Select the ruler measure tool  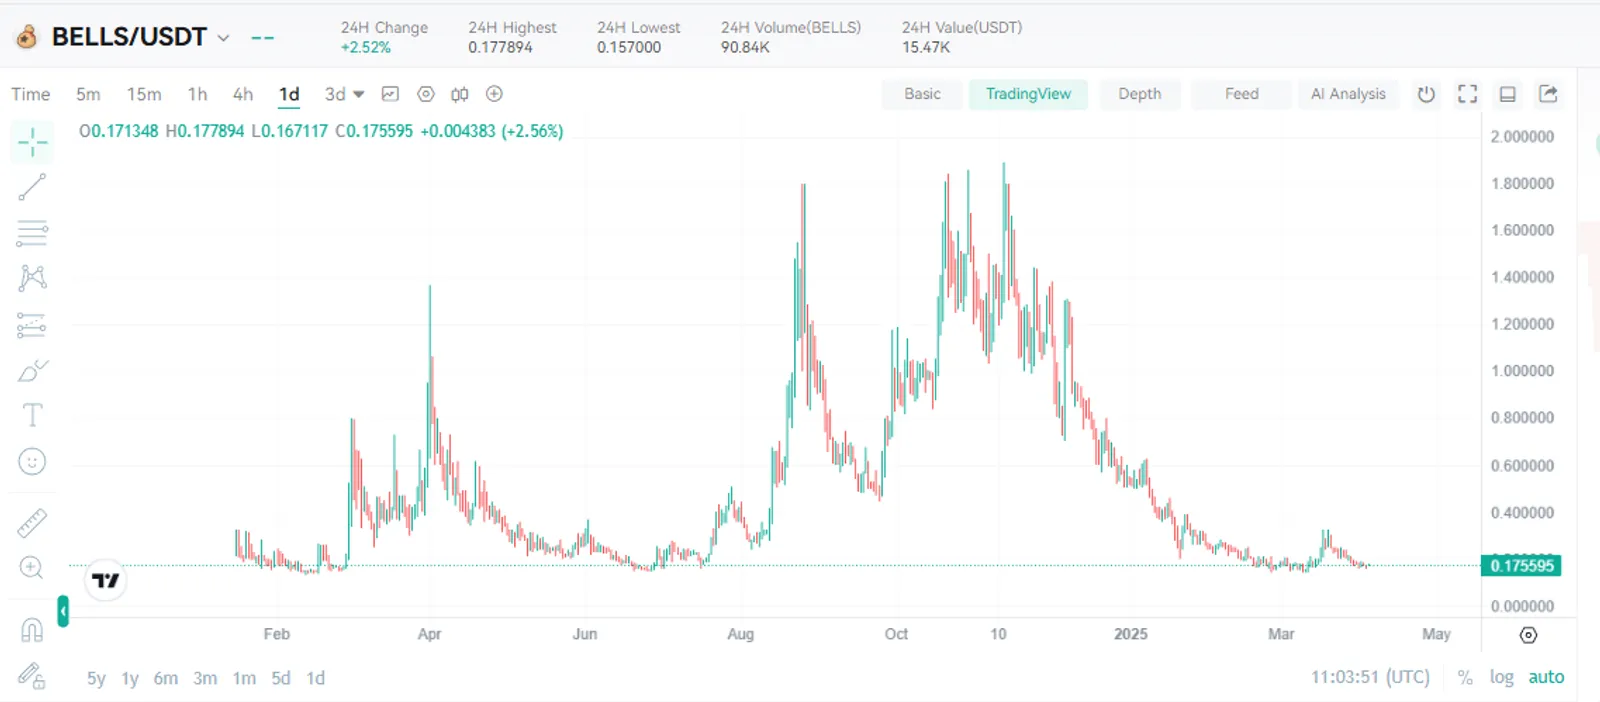click(32, 523)
